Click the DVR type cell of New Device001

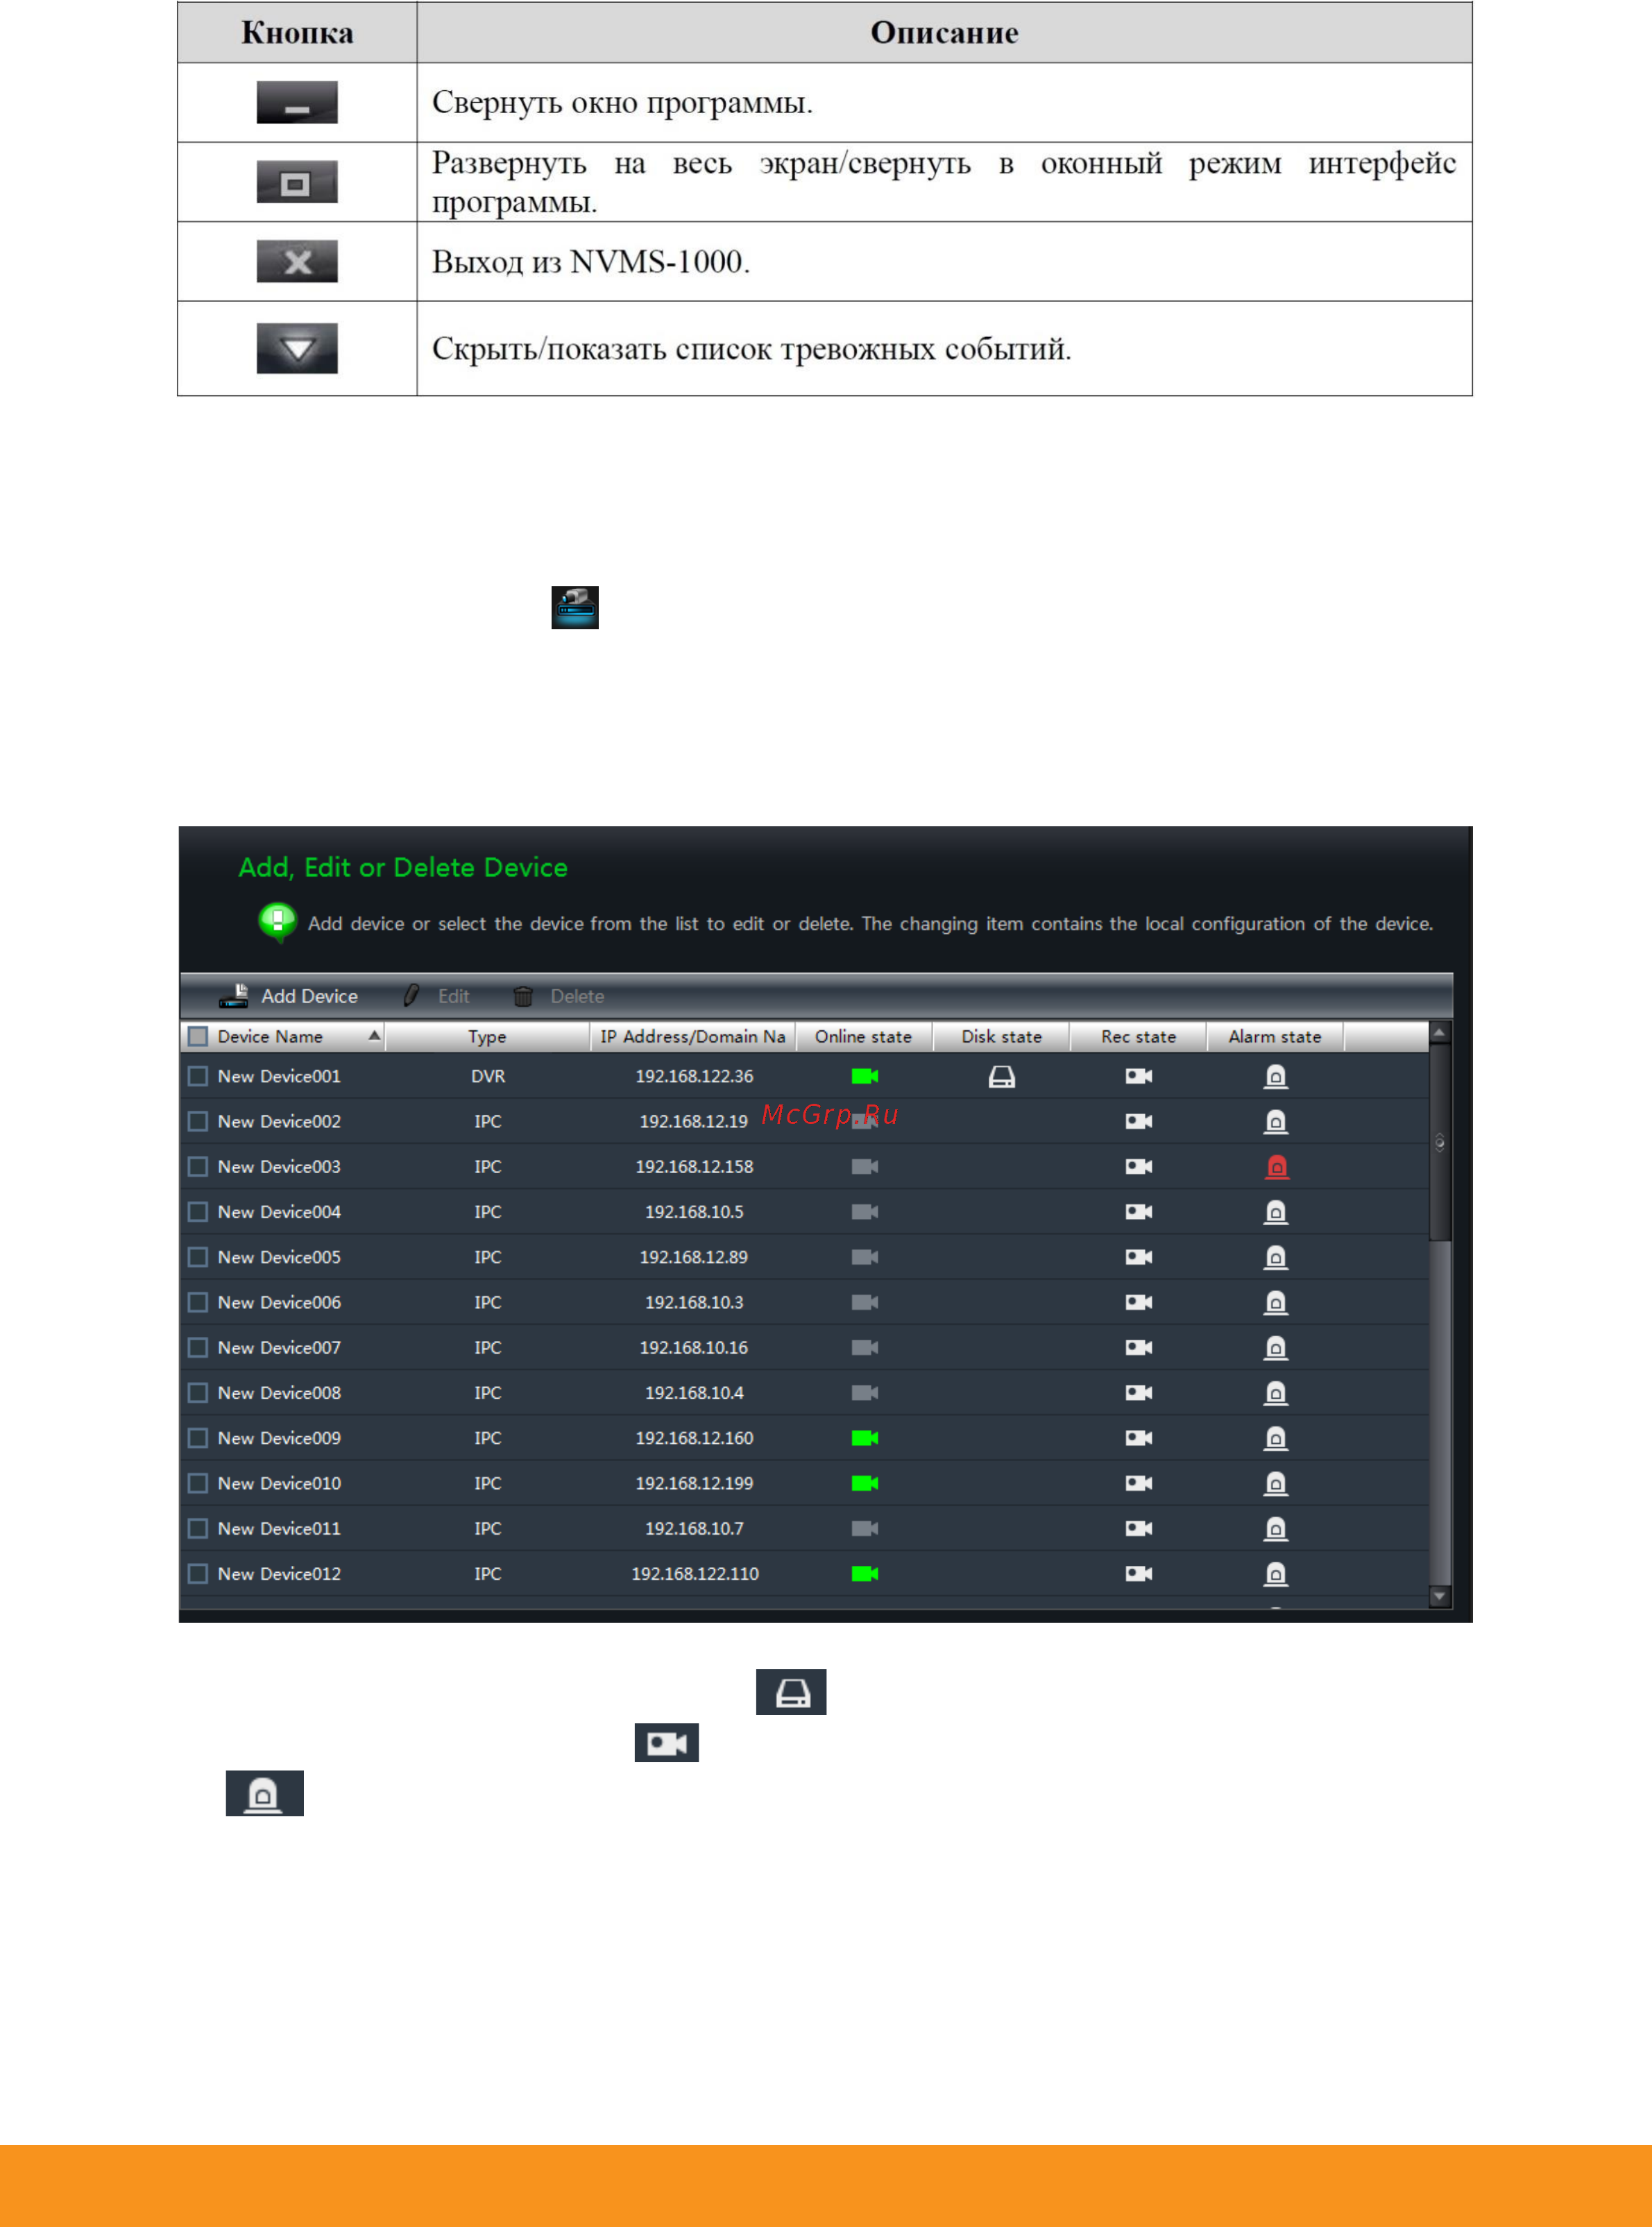click(488, 1076)
